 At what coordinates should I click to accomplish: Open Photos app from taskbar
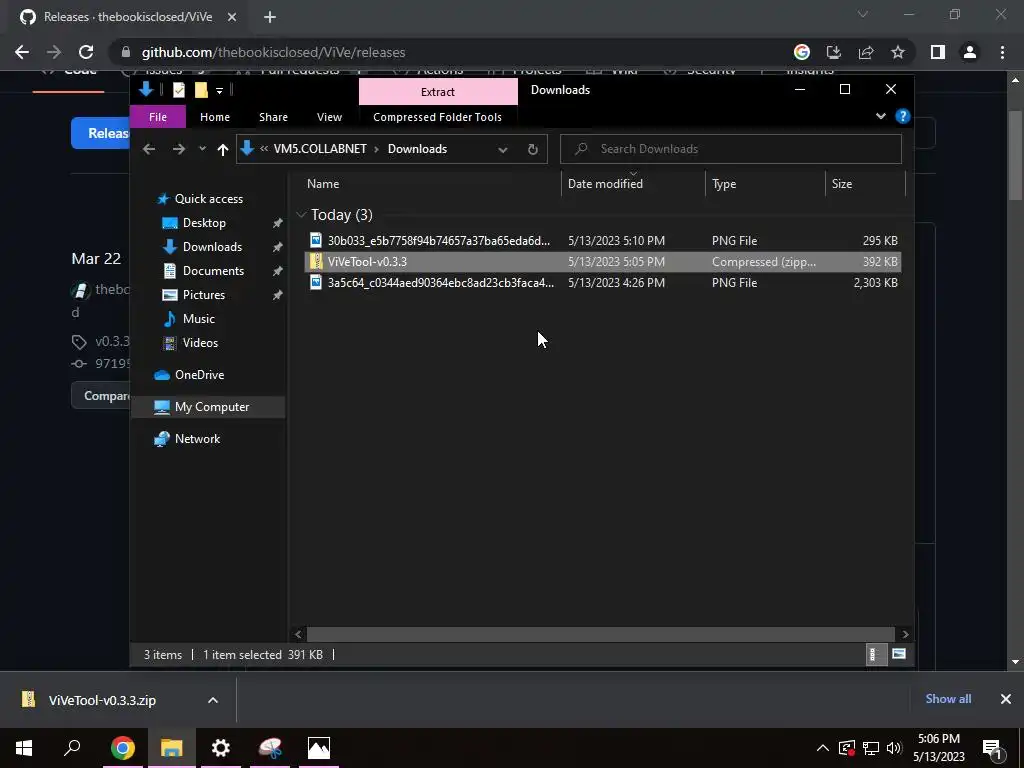coord(319,748)
